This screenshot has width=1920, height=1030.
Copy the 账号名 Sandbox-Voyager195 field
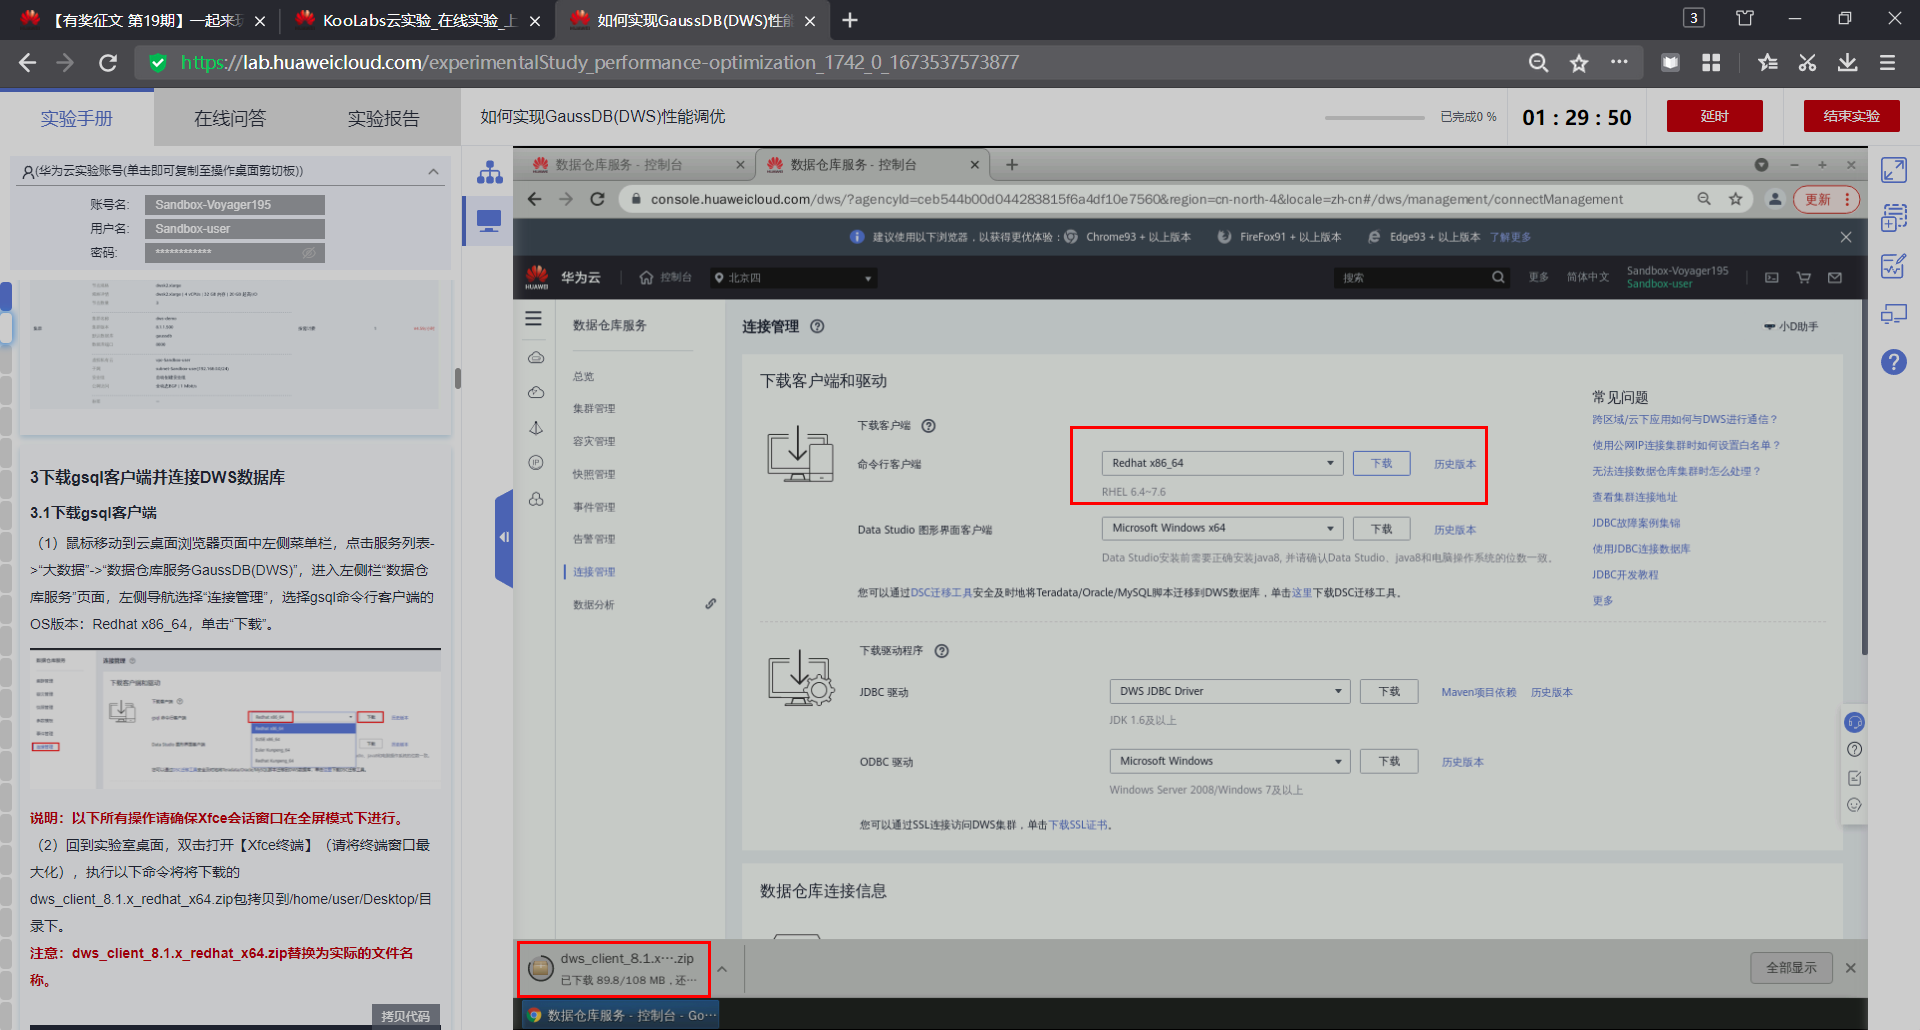[234, 205]
